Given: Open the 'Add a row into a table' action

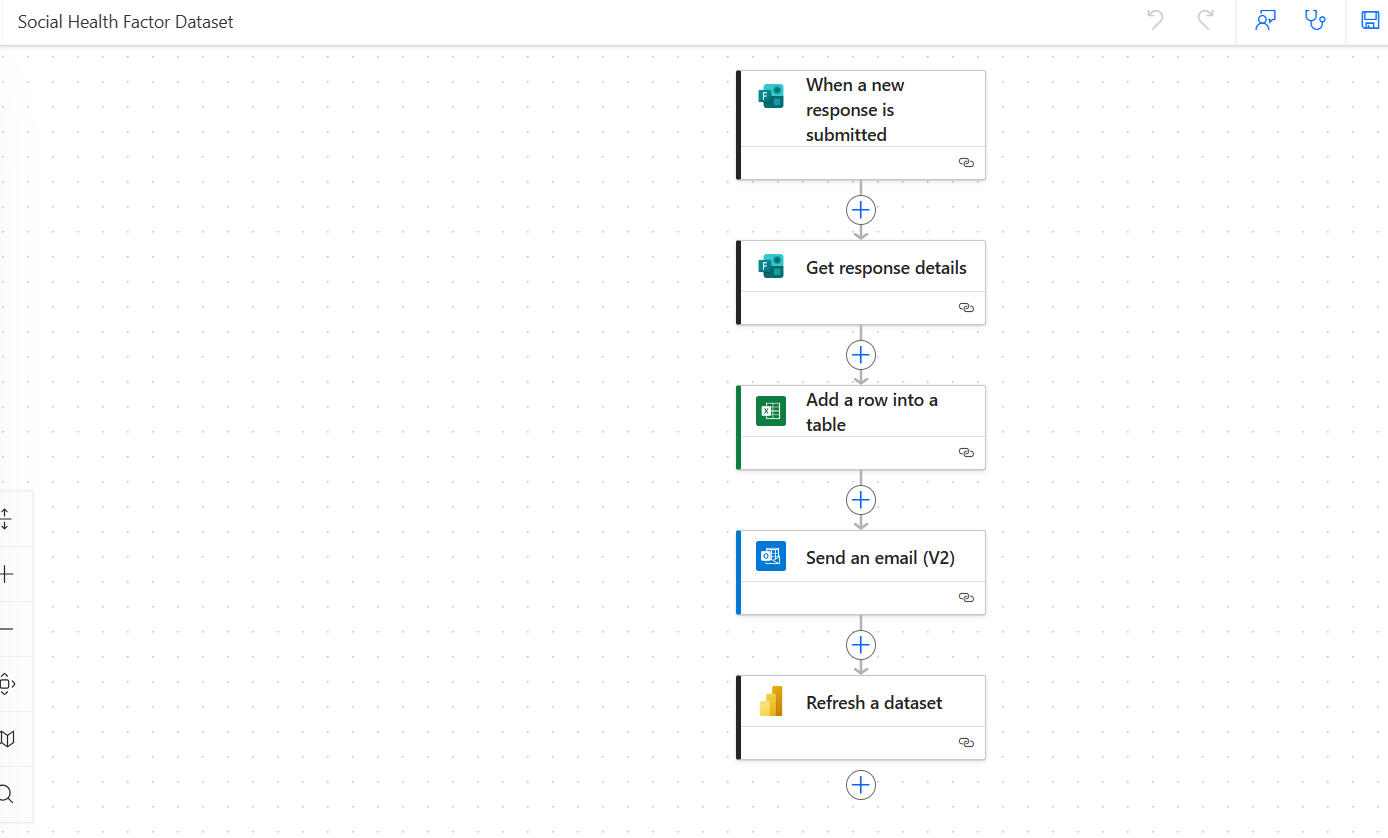Looking at the screenshot, I should click(871, 412).
